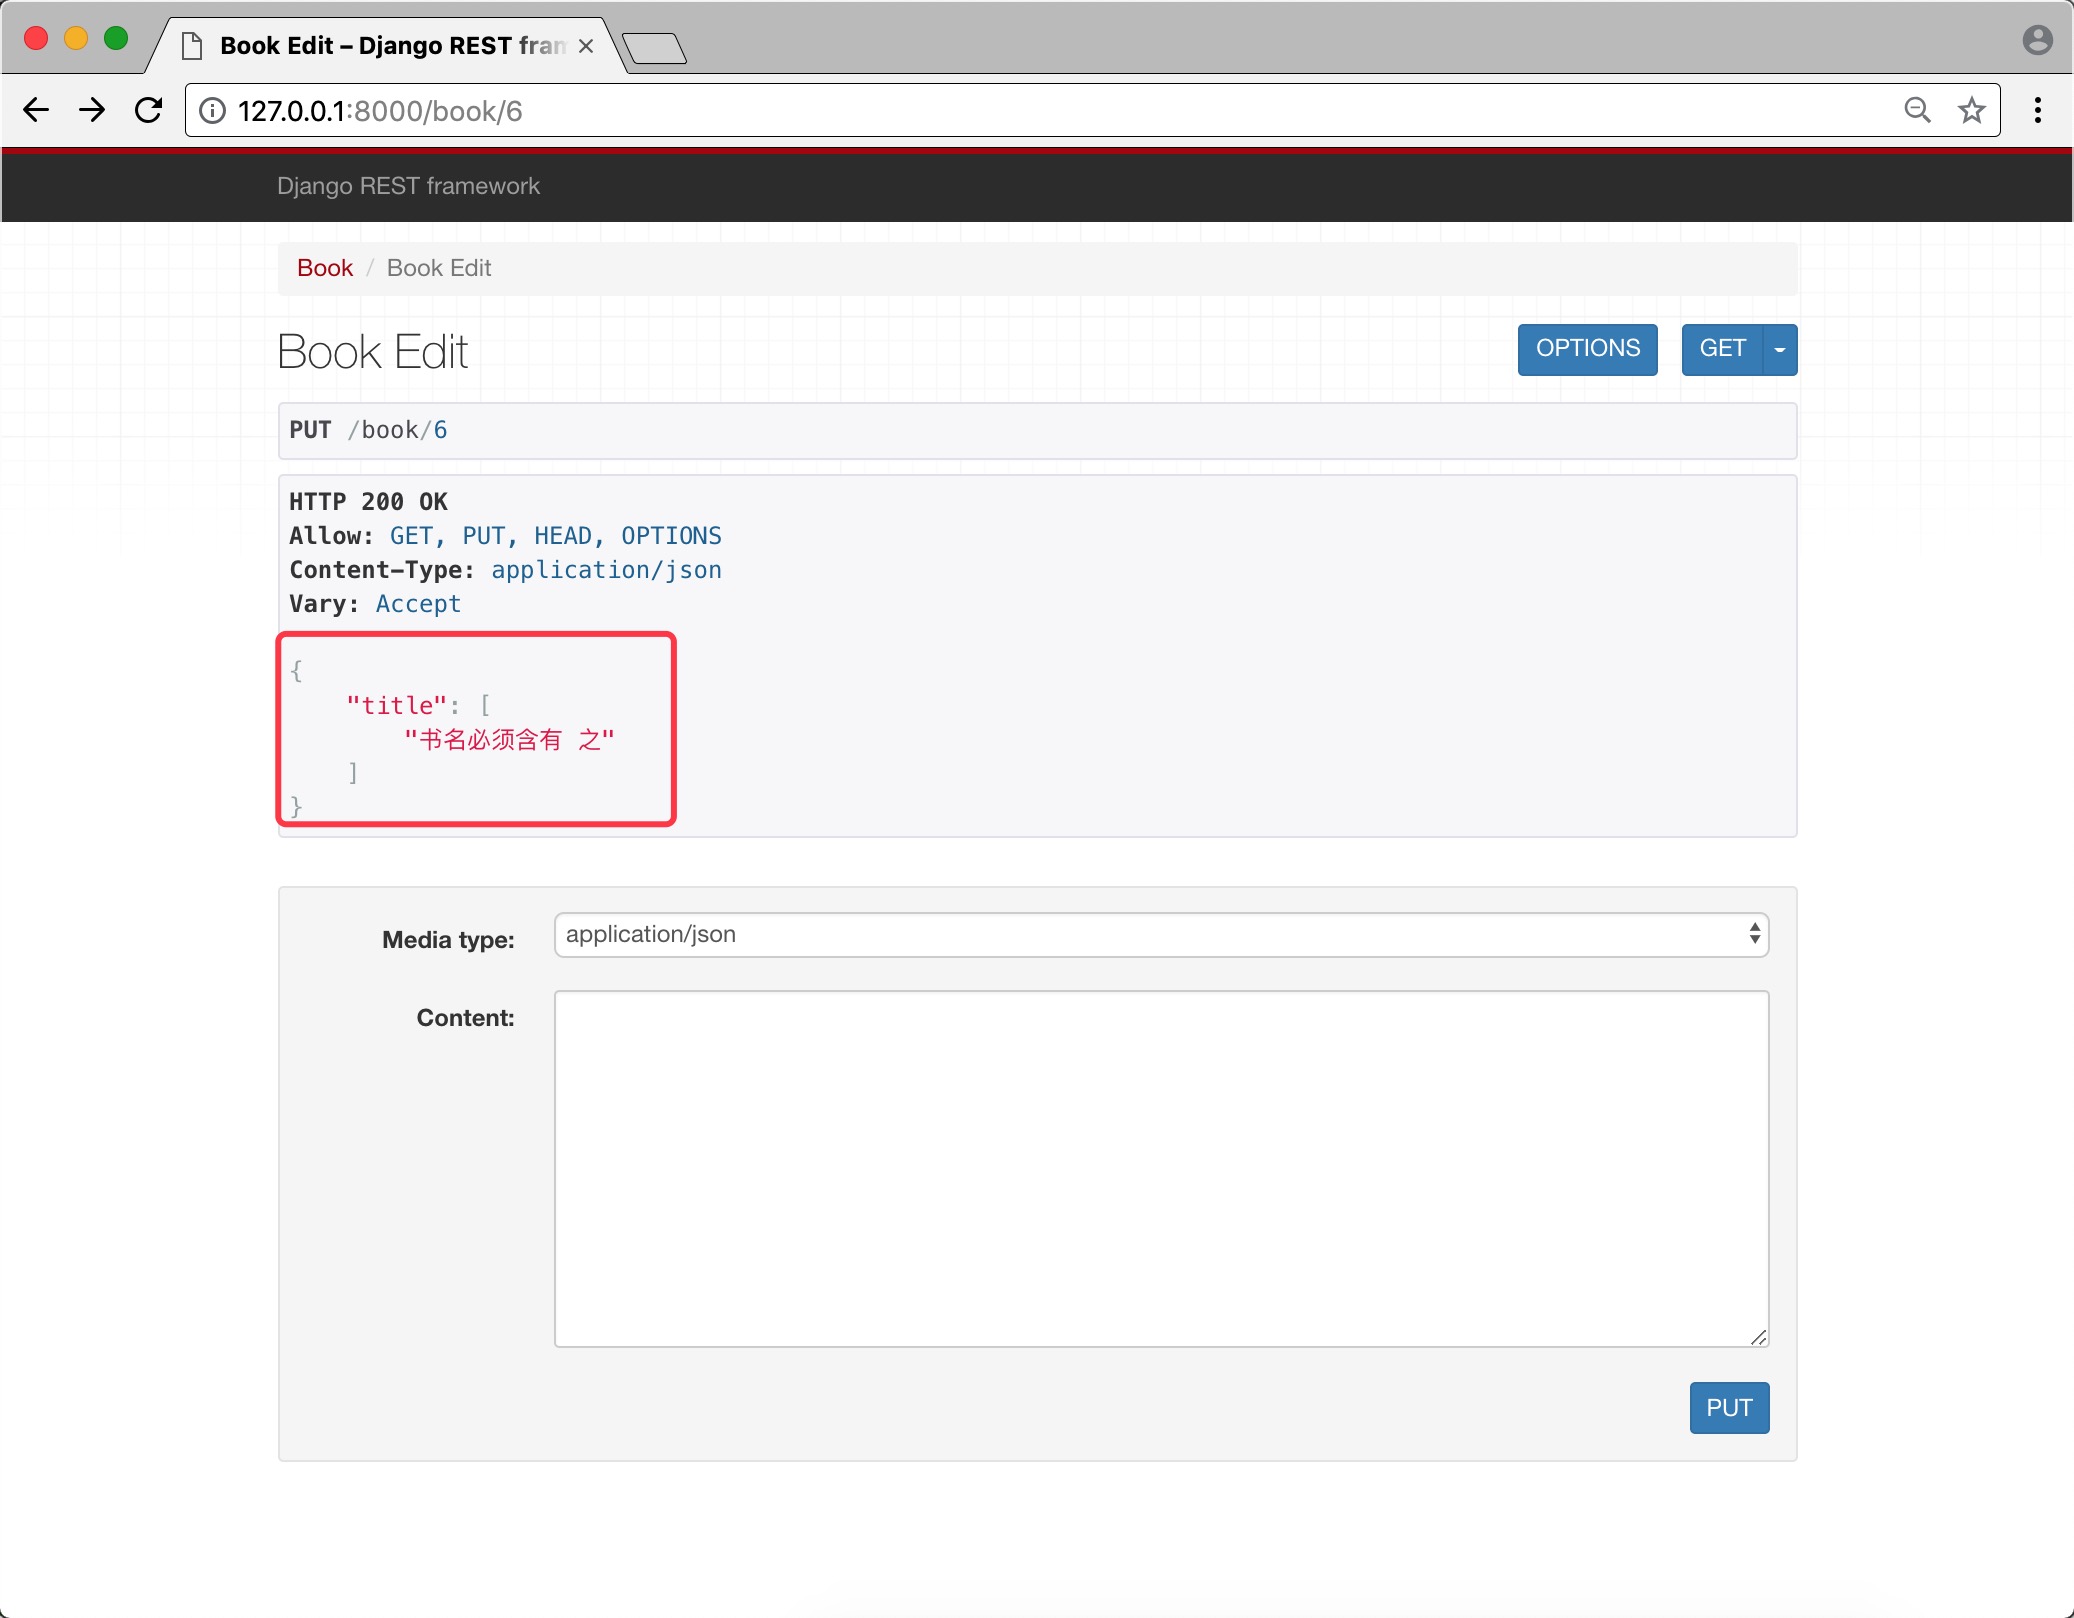
Task: Open the Media type combo box
Action: click(1162, 935)
